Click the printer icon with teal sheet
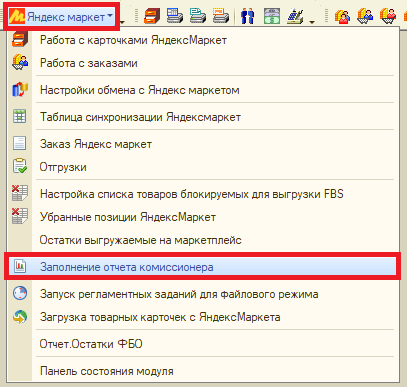407x387 pixels. tap(198, 16)
